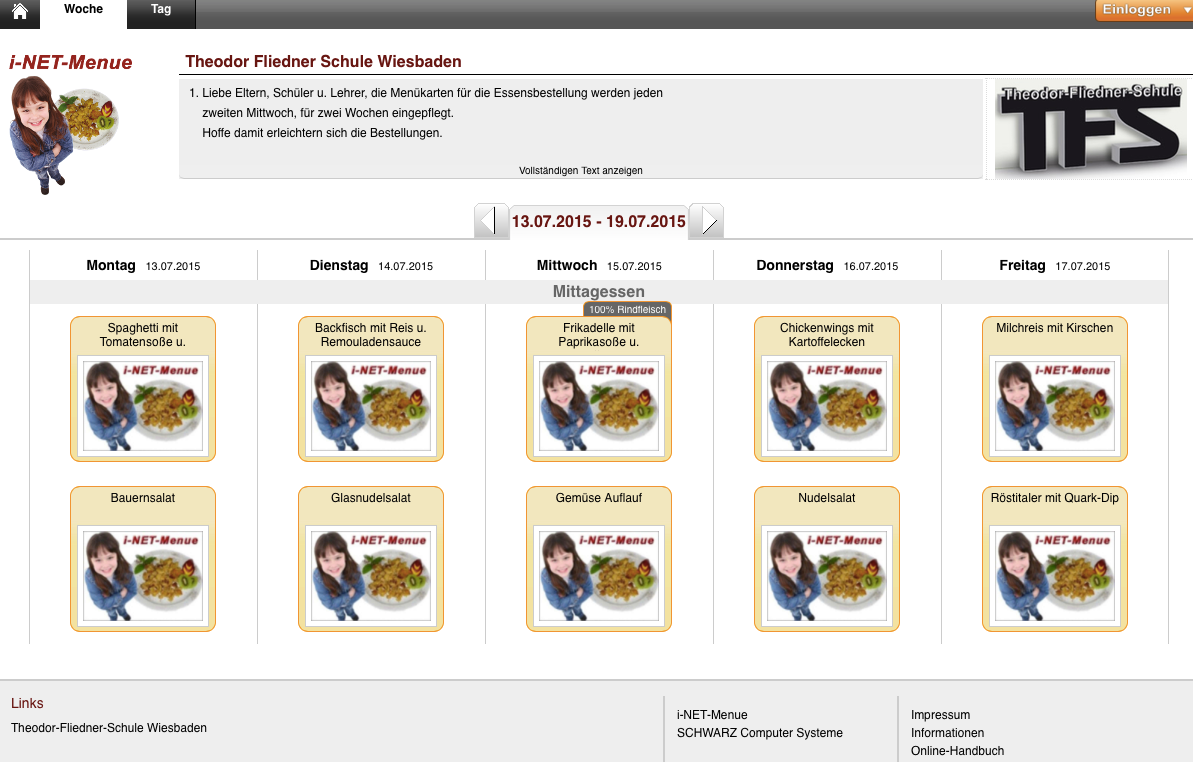Go to previous week with left arrow
The height and width of the screenshot is (762, 1193).
tap(491, 221)
